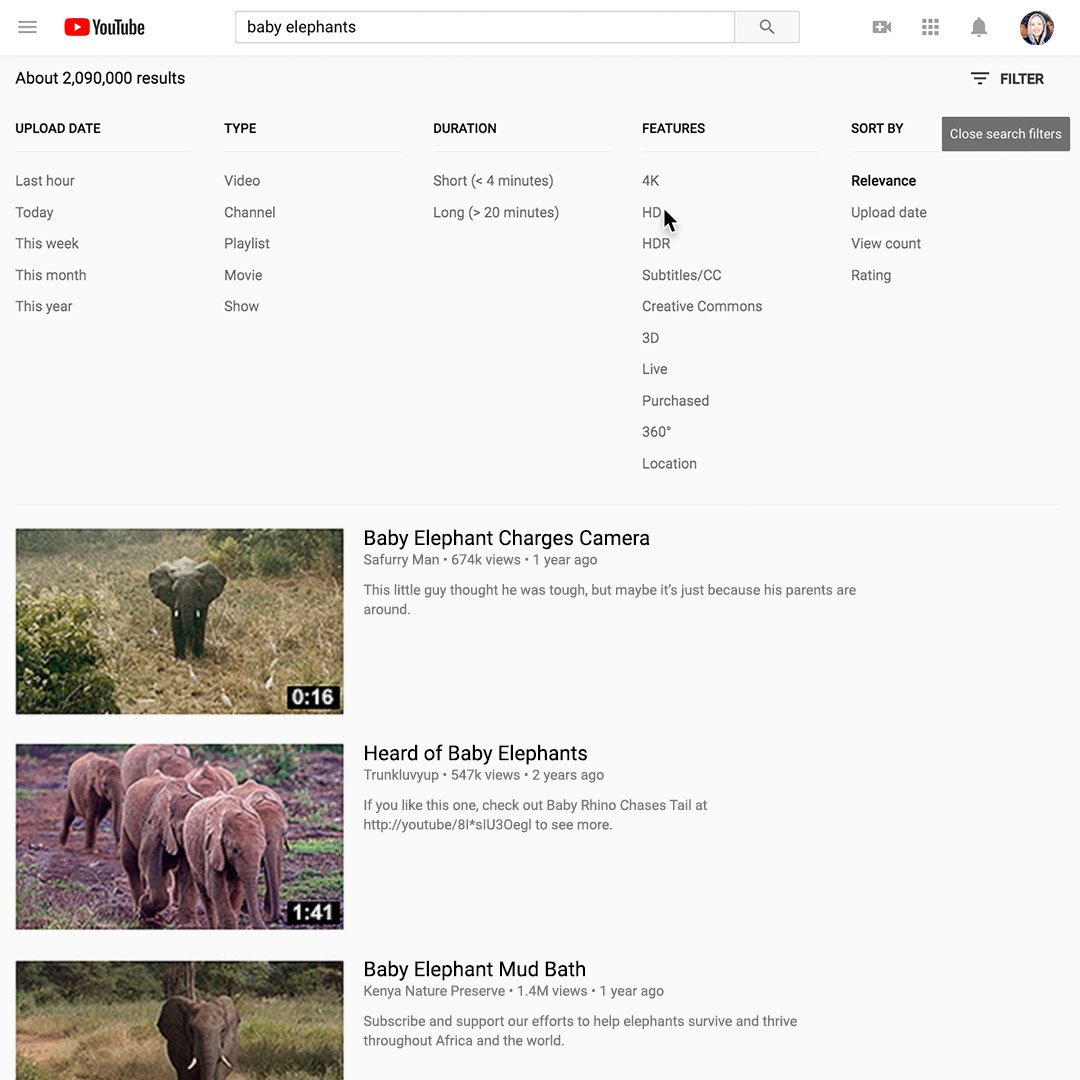Image resolution: width=1080 pixels, height=1080 pixels.
Task: Enable the HD feature filter
Action: [x=652, y=212]
